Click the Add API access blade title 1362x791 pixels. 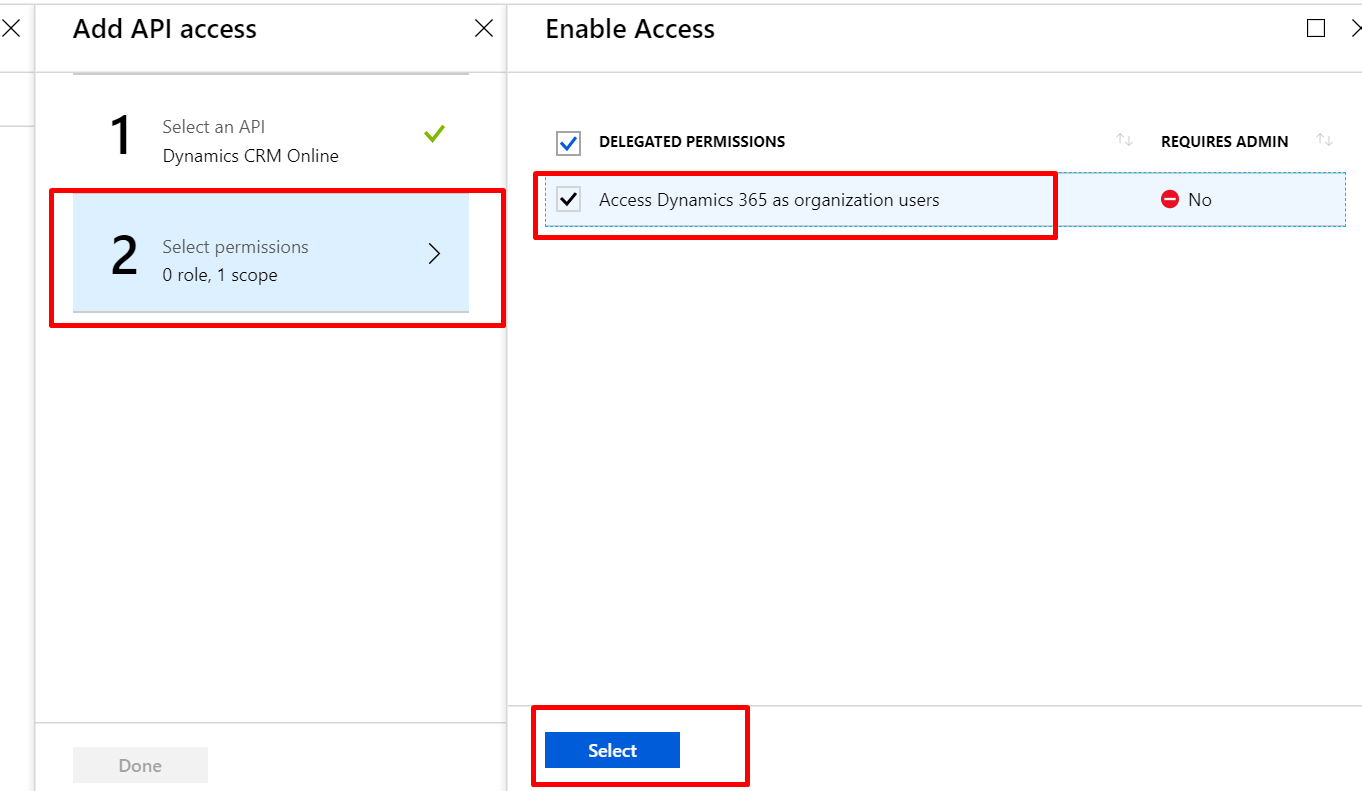(165, 29)
